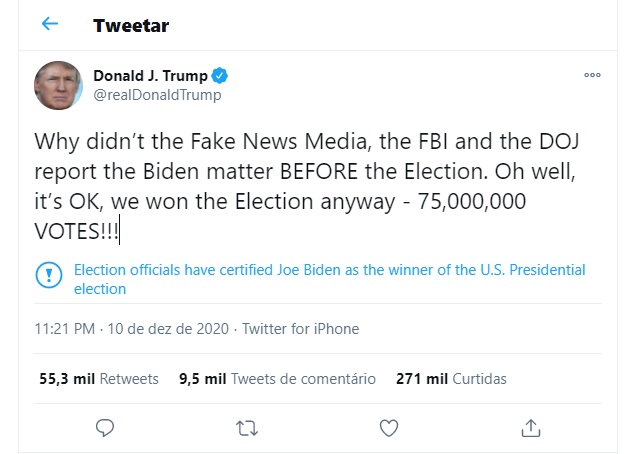Expand the three-dot more options menu
This screenshot has height=454, width=634.
[x=593, y=76]
